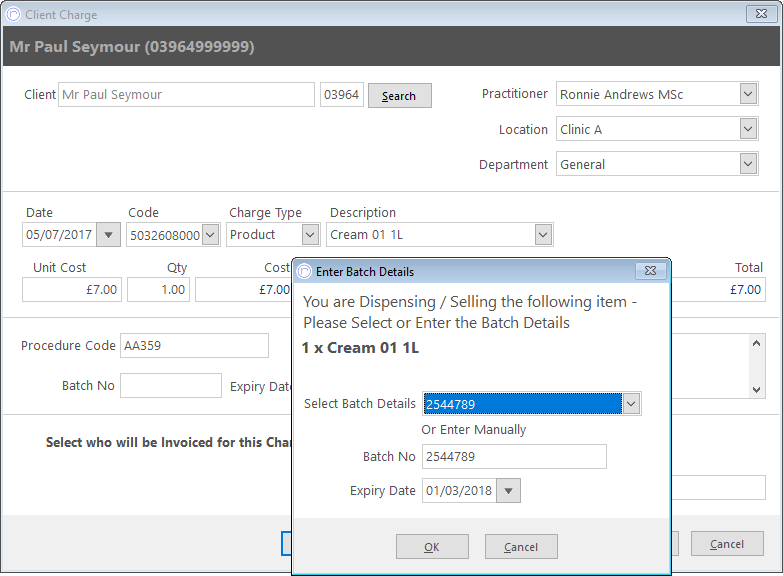Click the Unit Cost field £7.00
Viewport: 783px width, 576px height.
[x=71, y=290]
